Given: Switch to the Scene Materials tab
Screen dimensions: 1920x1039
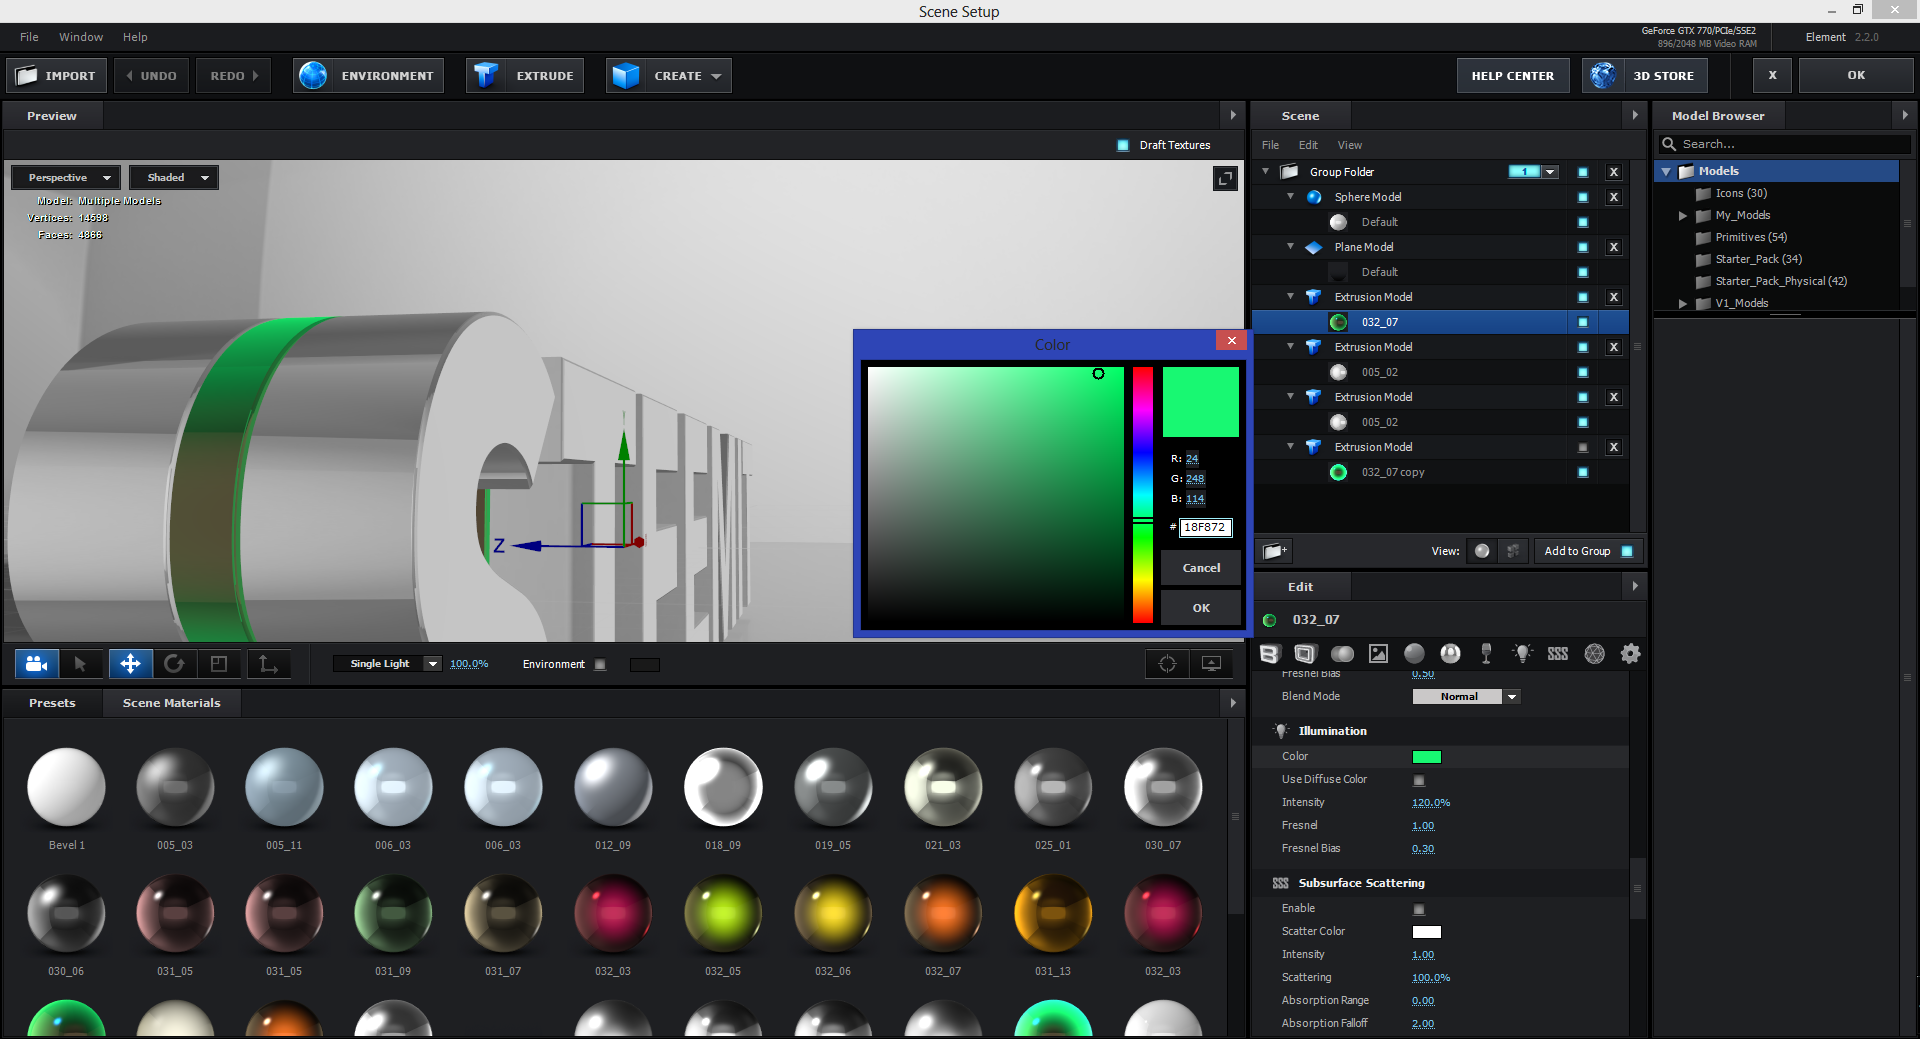Looking at the screenshot, I should coord(171,703).
